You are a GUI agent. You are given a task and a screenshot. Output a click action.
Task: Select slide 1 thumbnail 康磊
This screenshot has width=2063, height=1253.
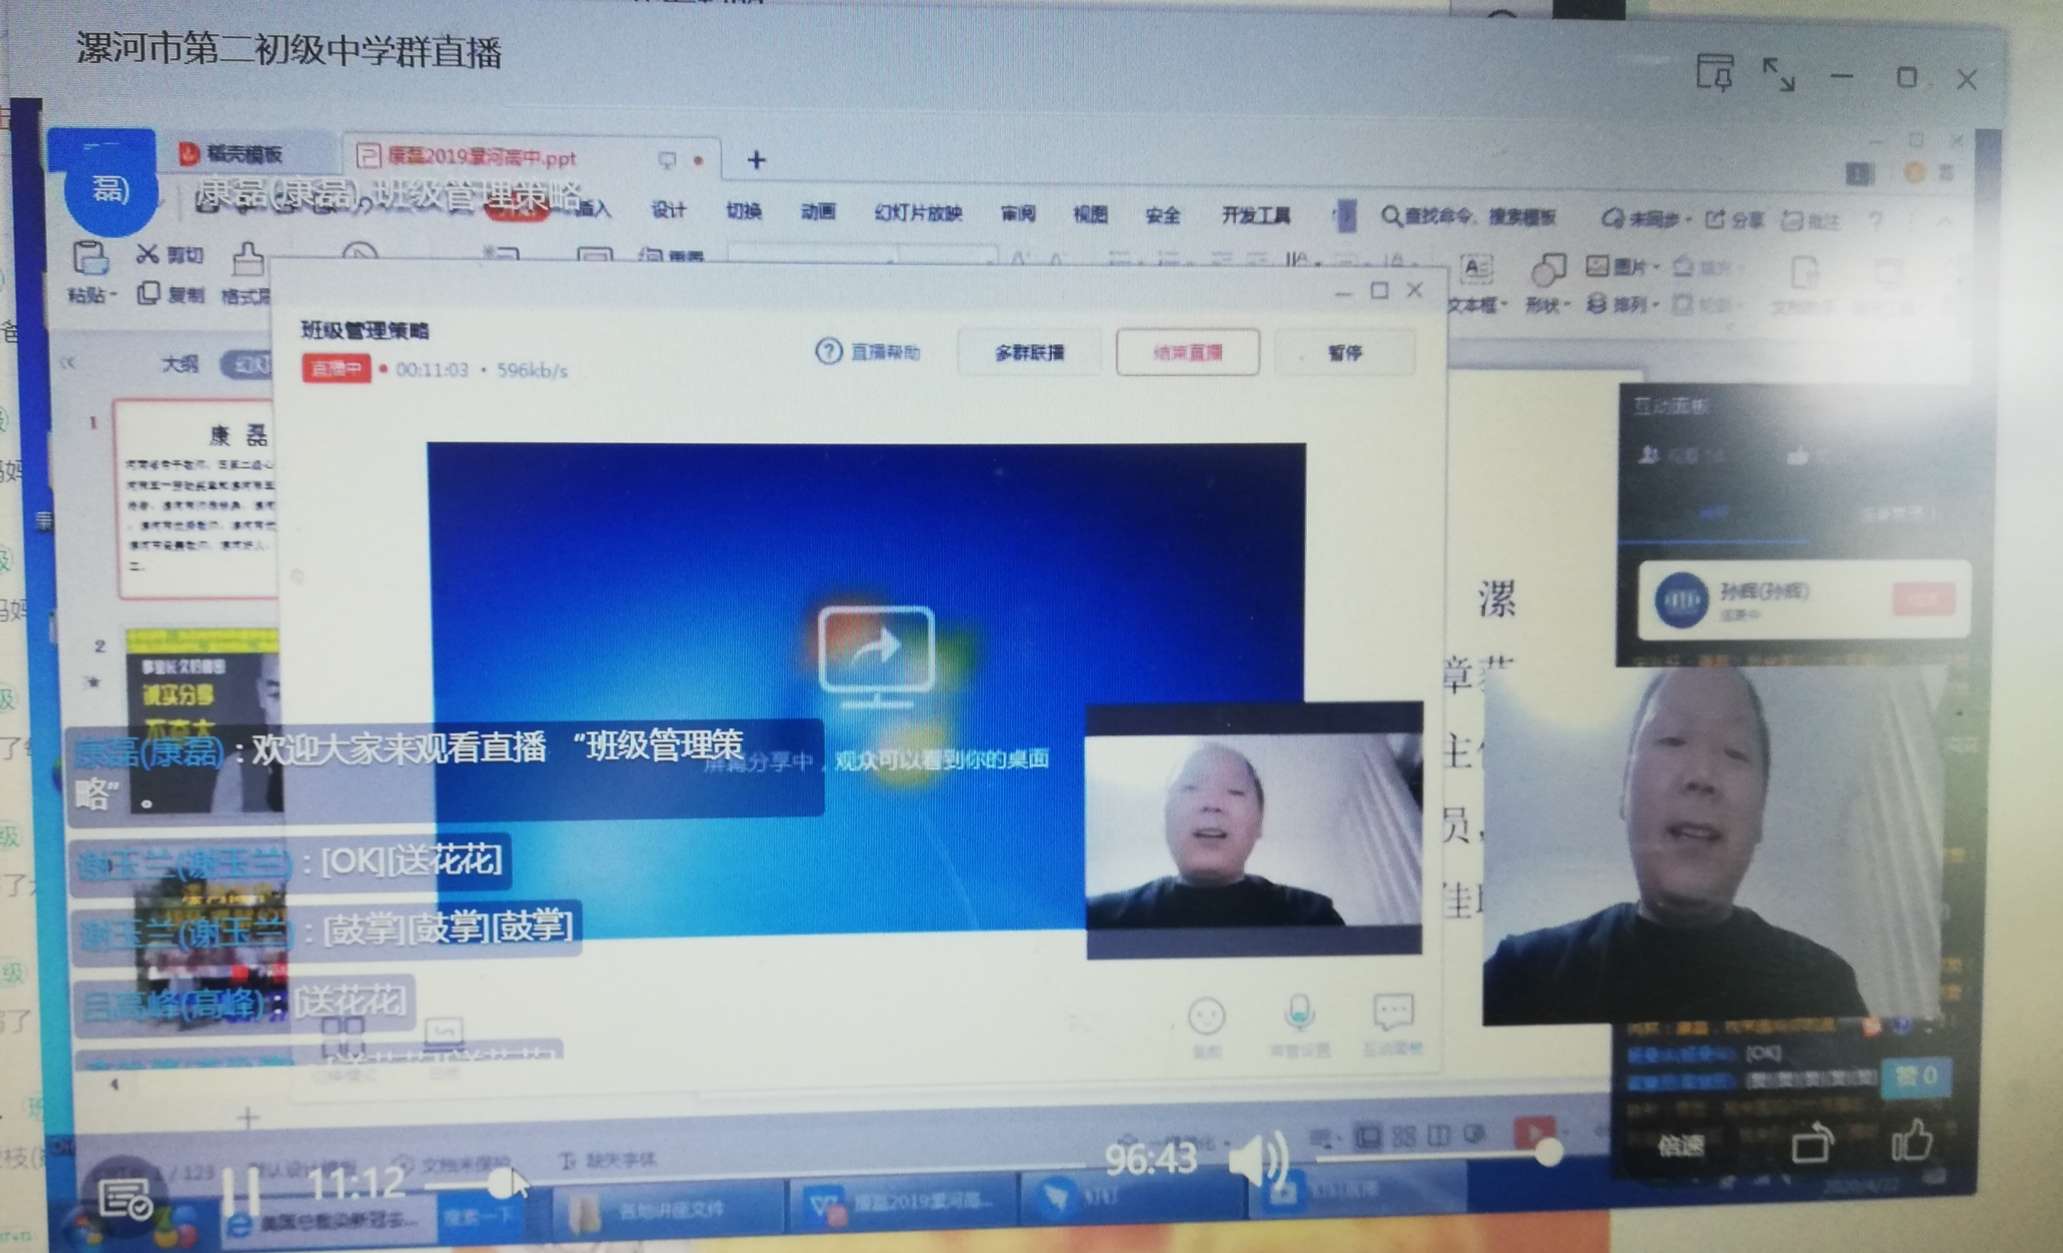(x=196, y=497)
